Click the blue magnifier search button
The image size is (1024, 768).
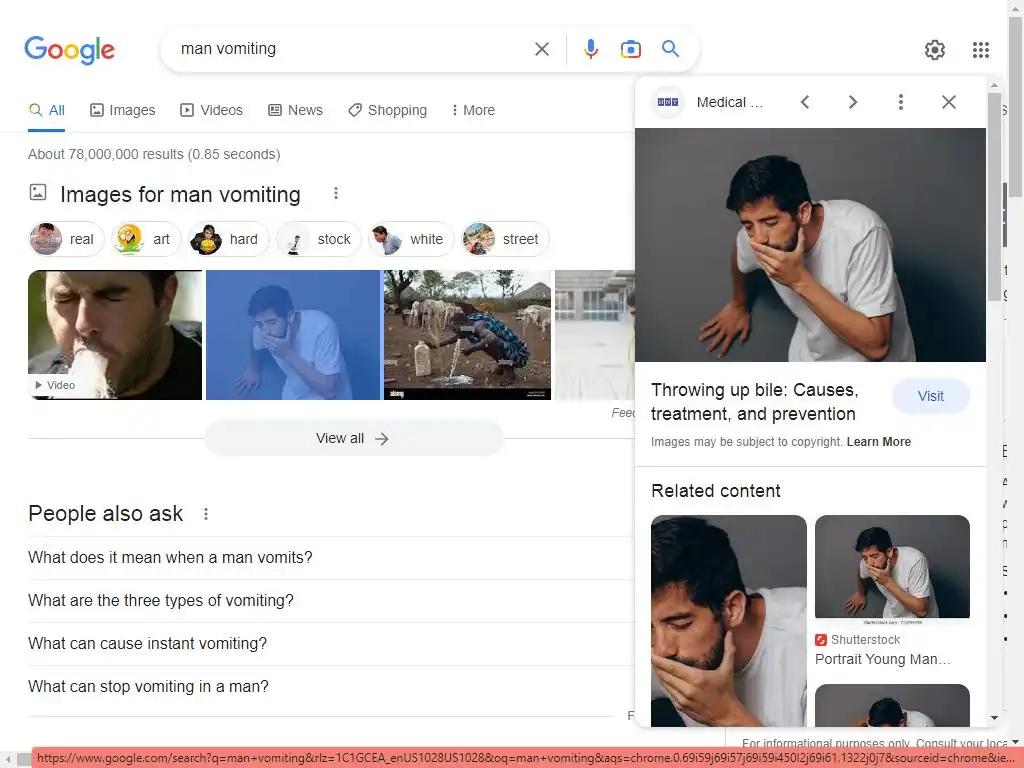tap(670, 48)
